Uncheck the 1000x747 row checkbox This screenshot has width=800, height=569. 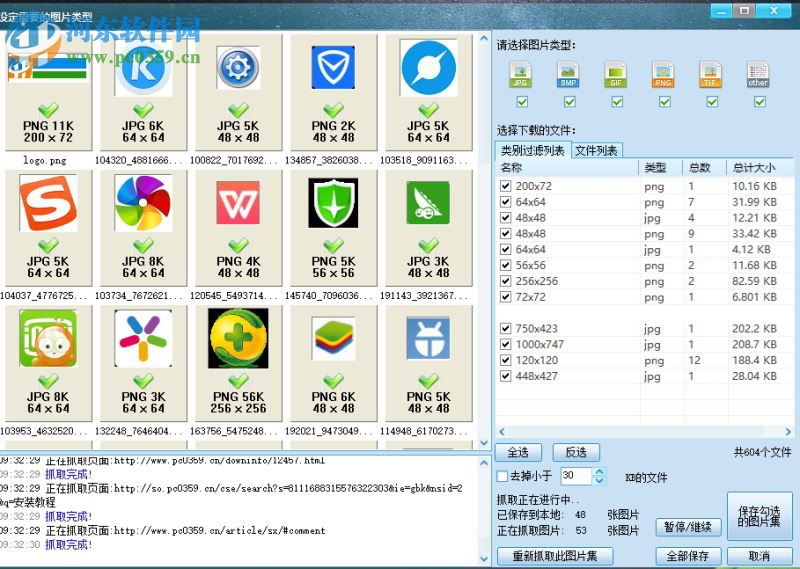[x=505, y=344]
